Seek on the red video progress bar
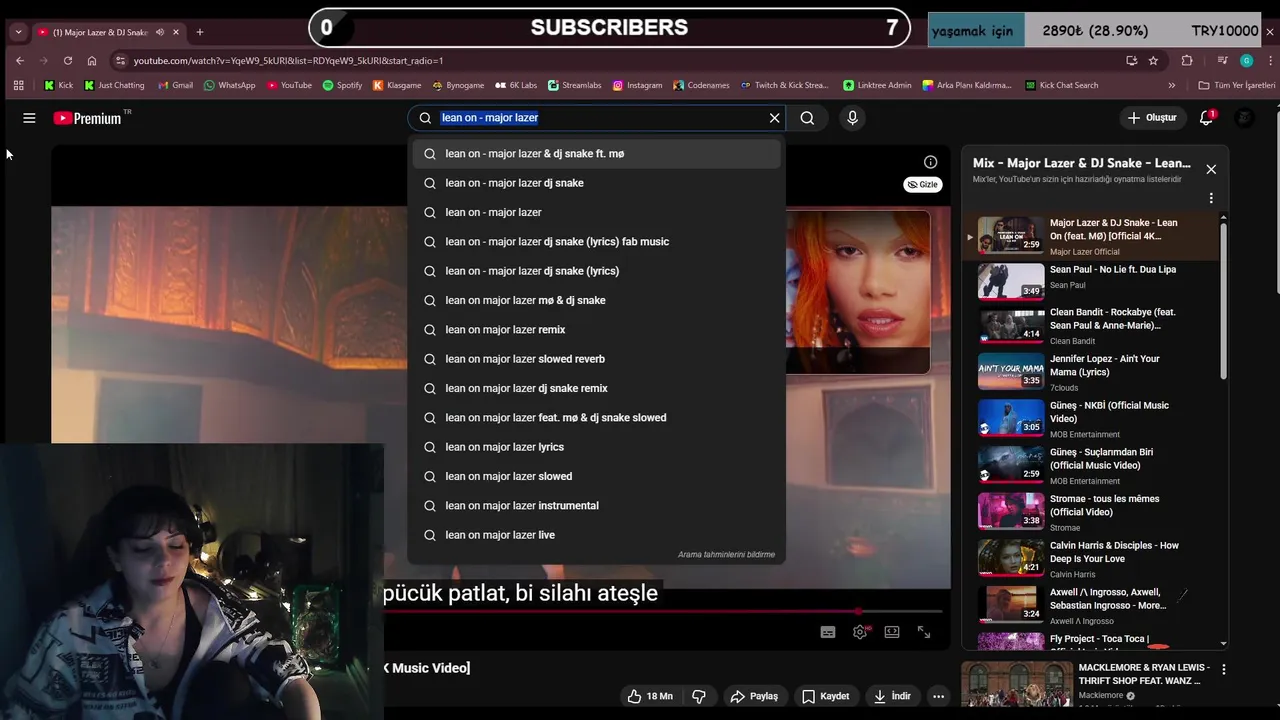Screen dimensions: 1280x720 [662, 611]
